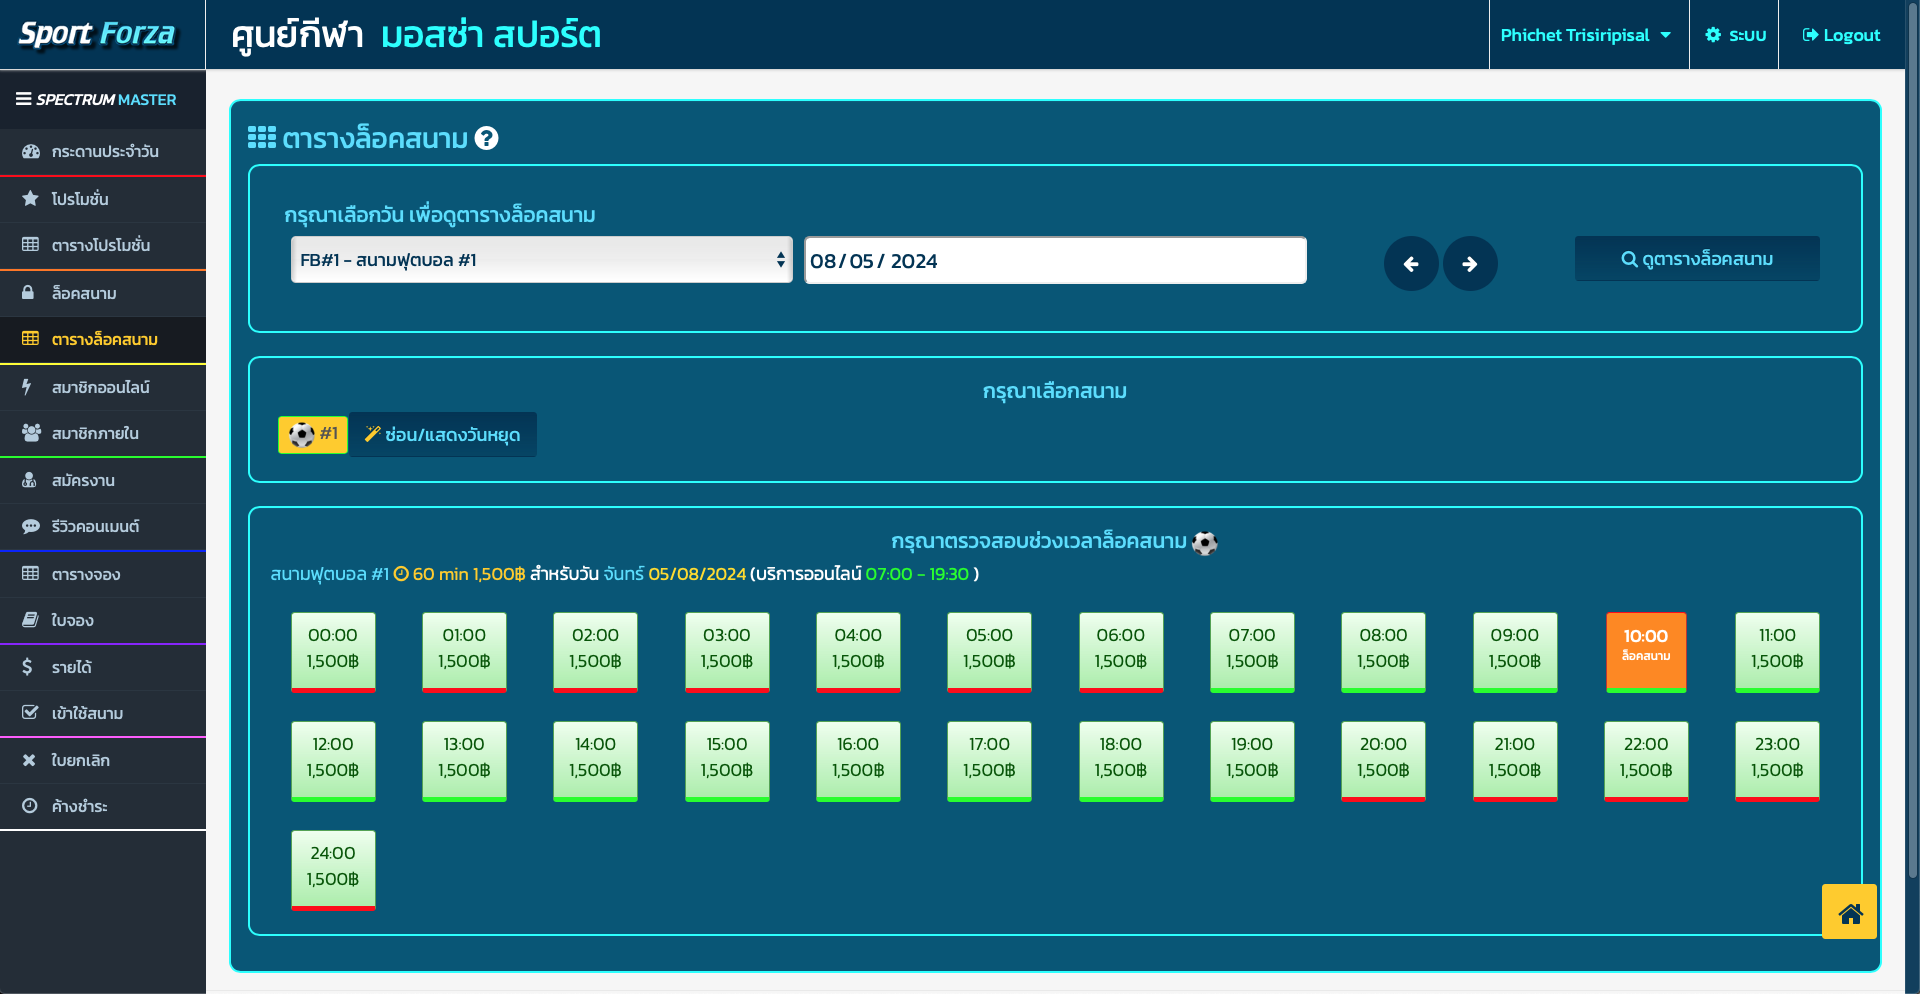The image size is (1920, 994).
Task: Click the dollar icon beside รายได้
Action: [x=27, y=667]
